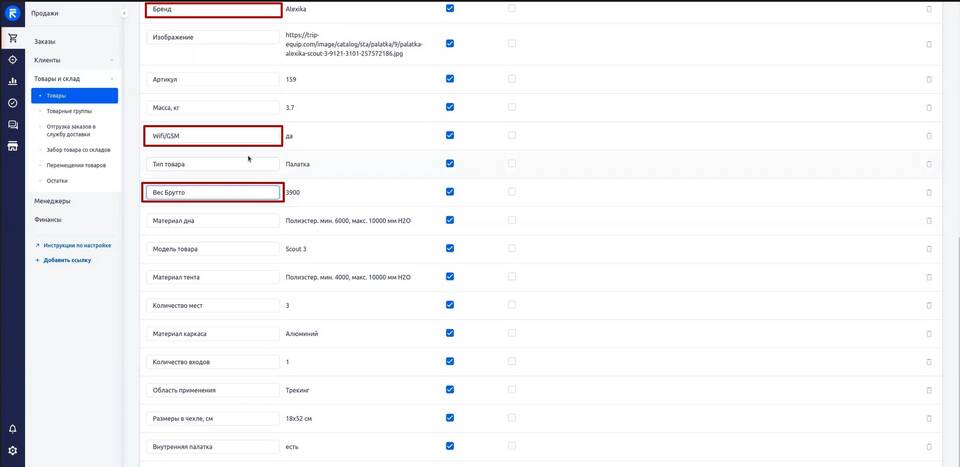Click the bar chart analytics icon

[12, 81]
